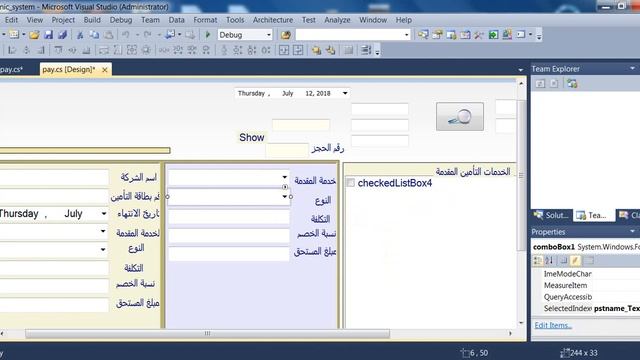Click Alphabetical sort icon in Properties
The image size is (640, 360).
click(549, 260)
